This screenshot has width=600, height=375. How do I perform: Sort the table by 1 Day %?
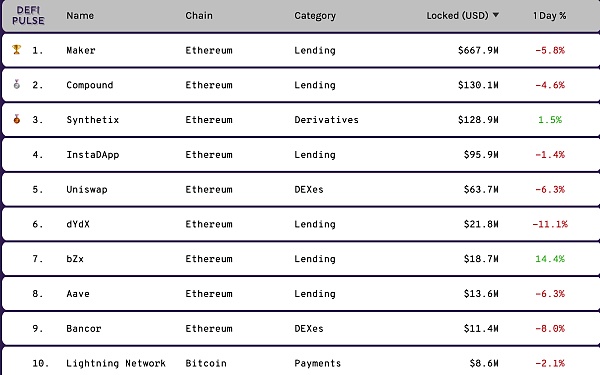click(x=549, y=16)
